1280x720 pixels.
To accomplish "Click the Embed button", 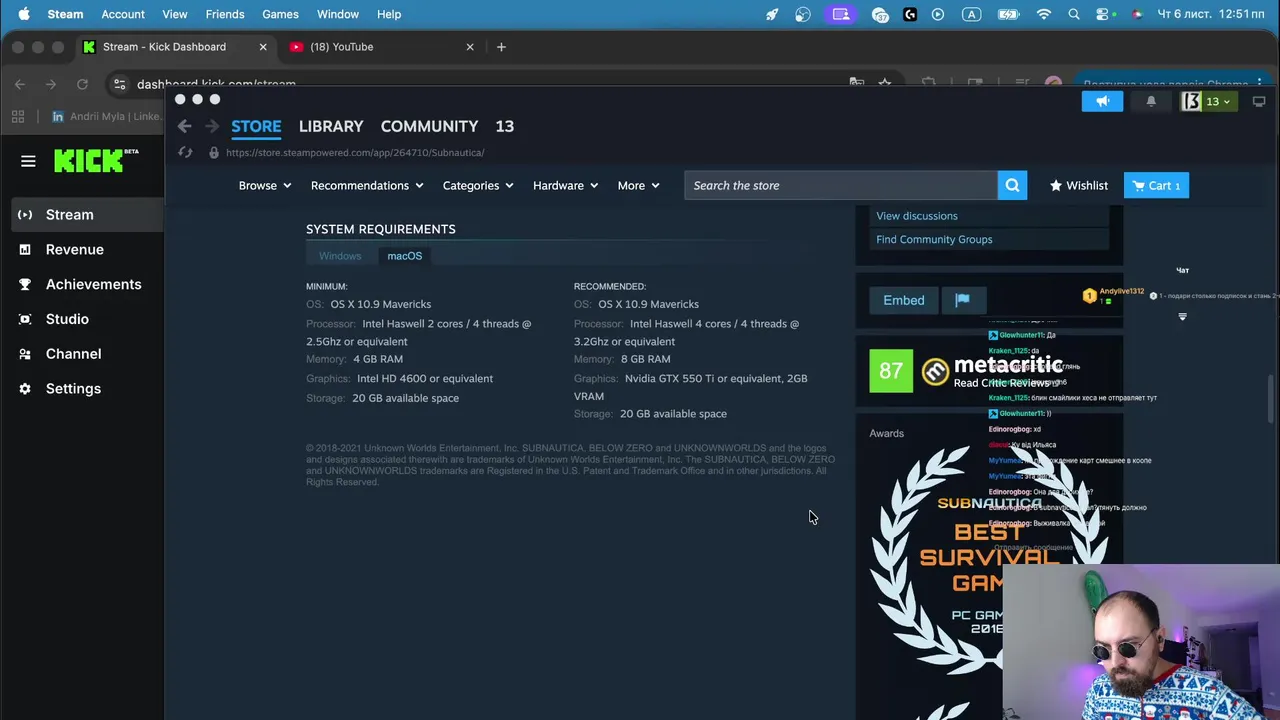I will pos(904,300).
